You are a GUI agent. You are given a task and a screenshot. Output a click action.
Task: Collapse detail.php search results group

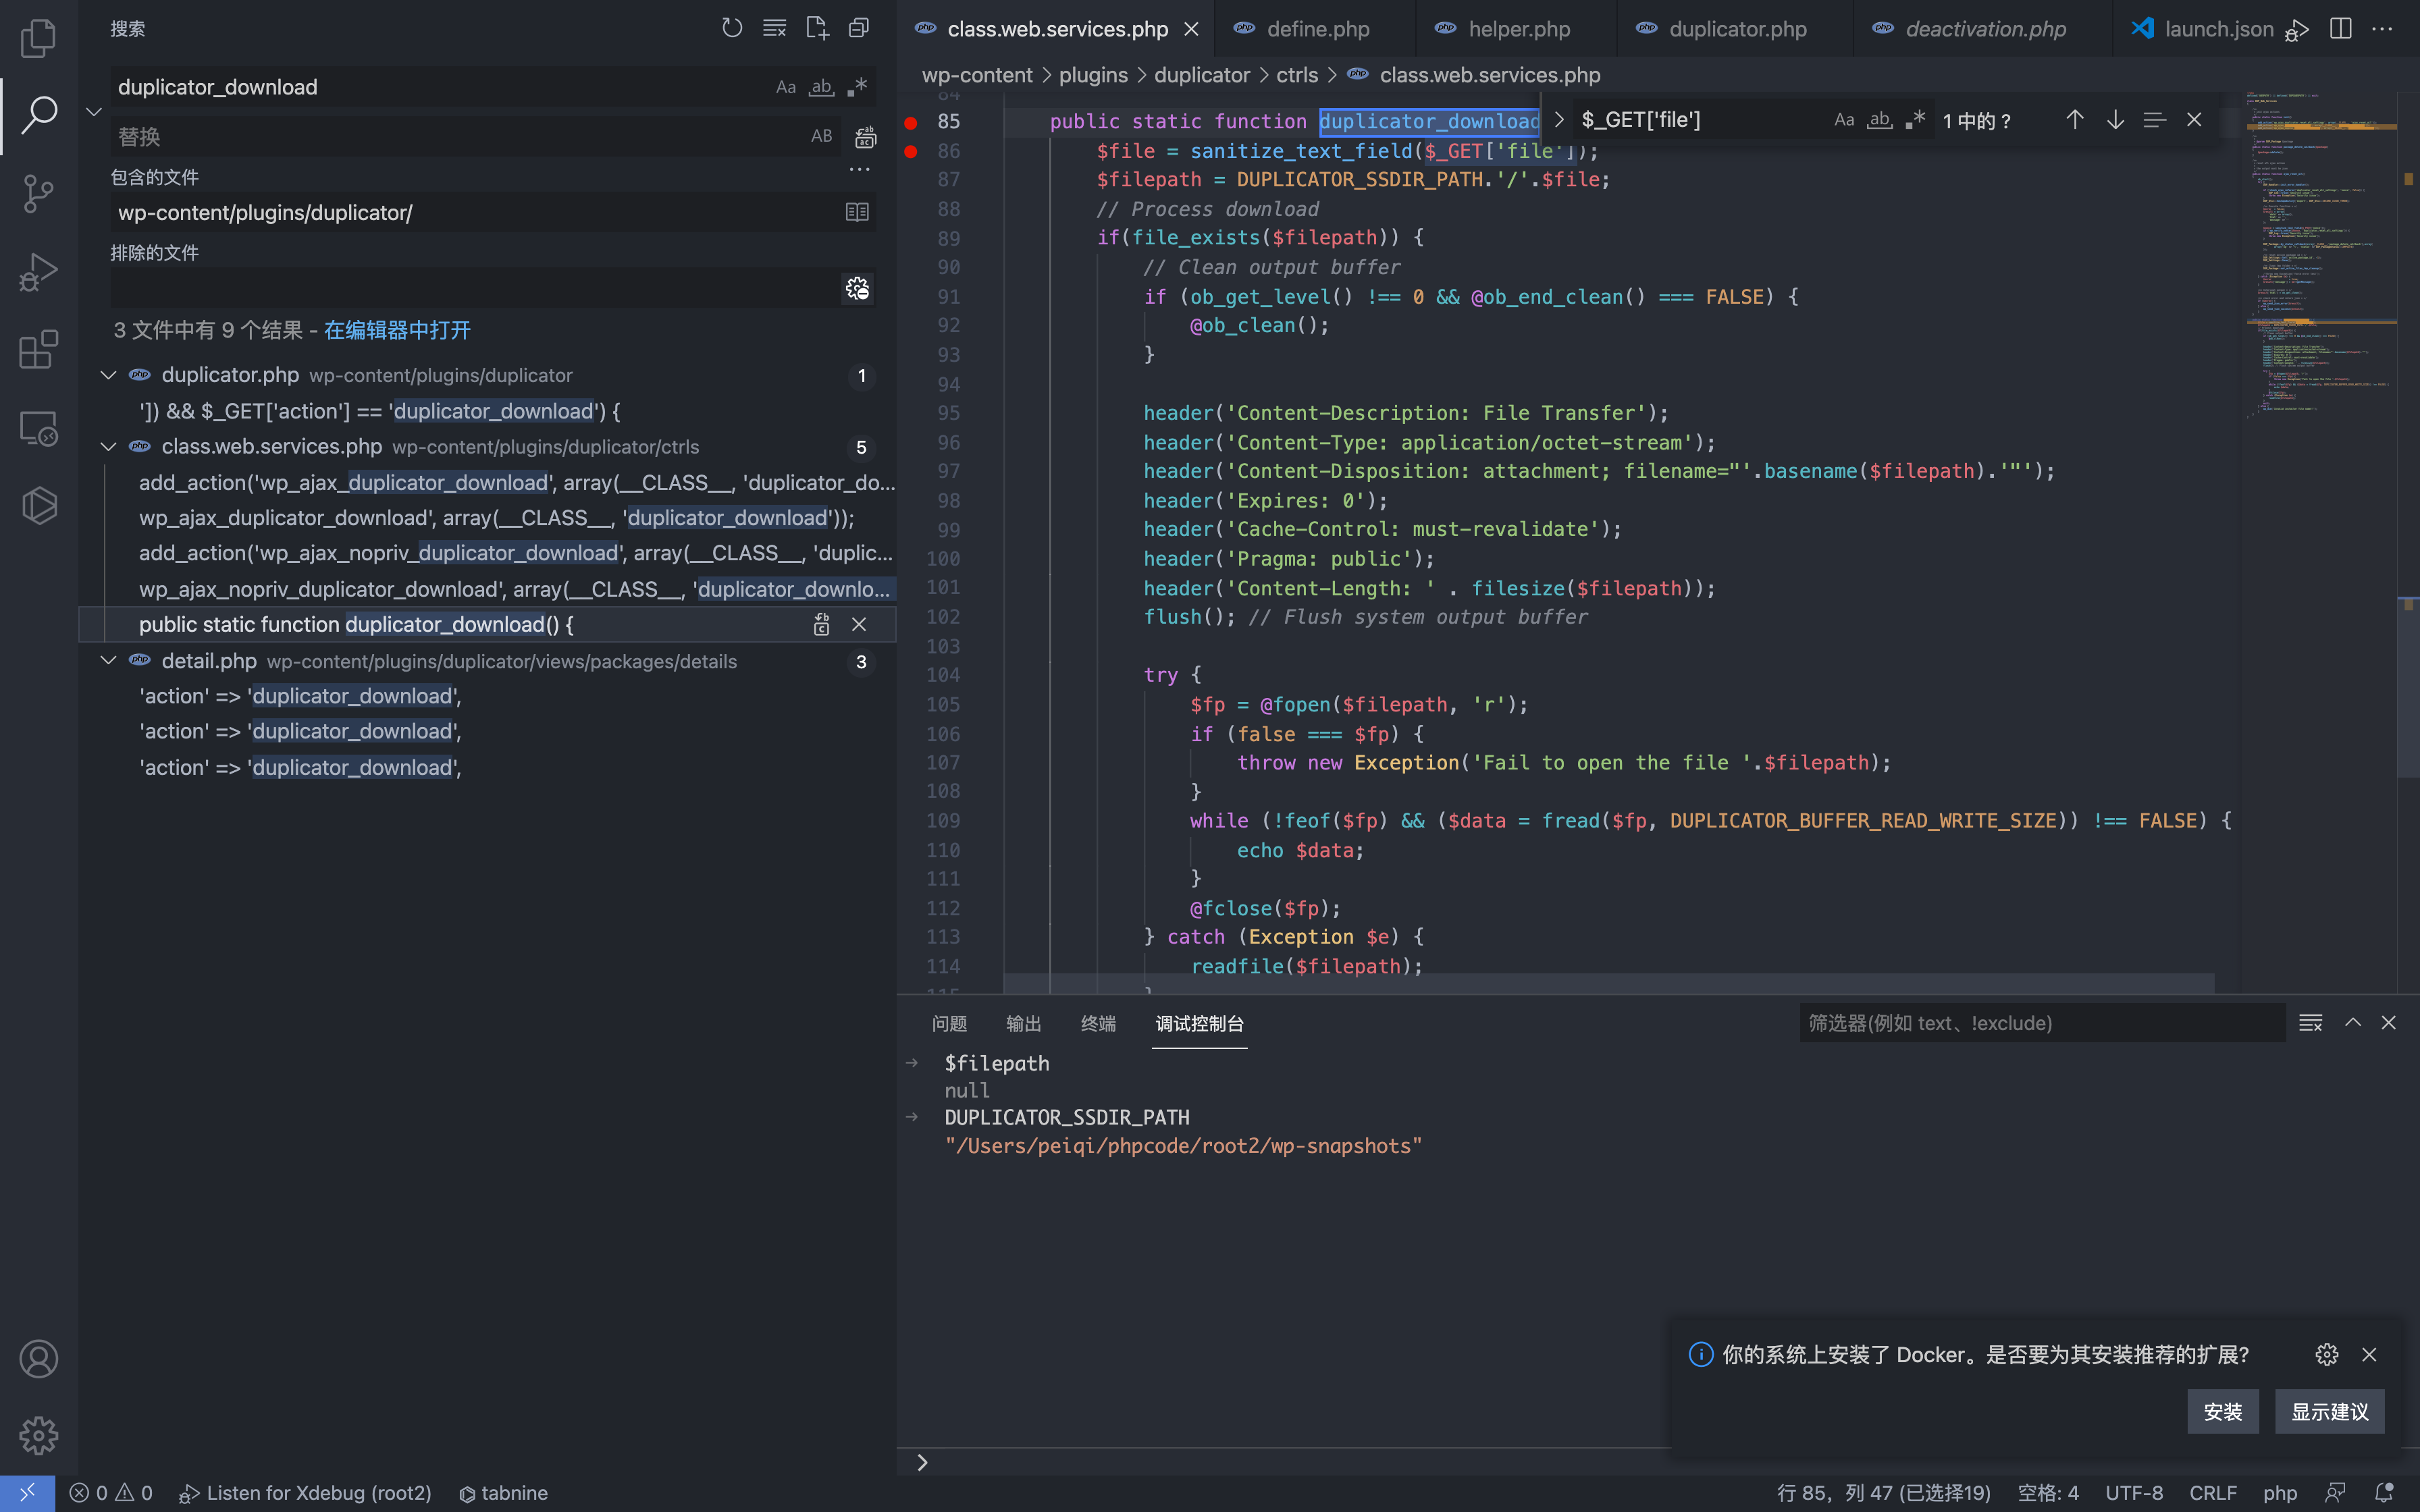108,661
